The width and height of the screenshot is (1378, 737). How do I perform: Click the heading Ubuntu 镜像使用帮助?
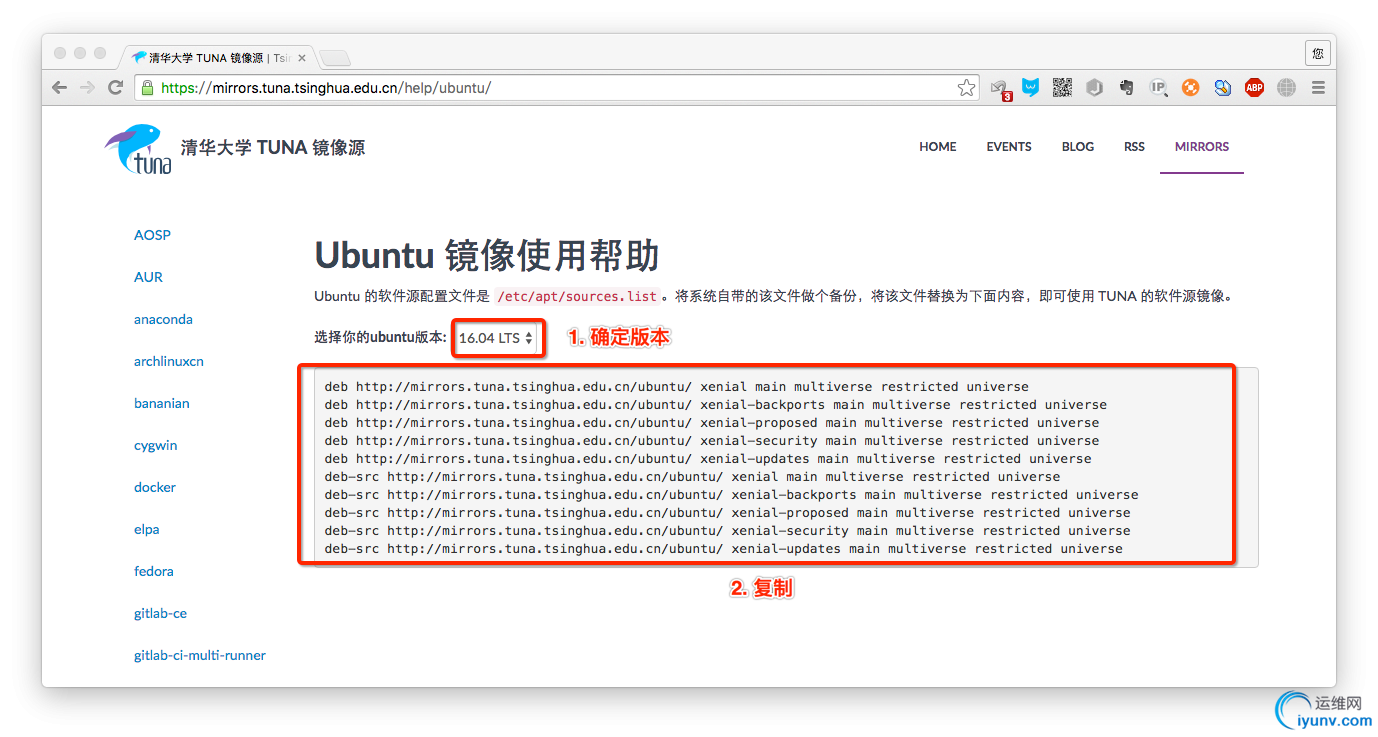pos(487,255)
